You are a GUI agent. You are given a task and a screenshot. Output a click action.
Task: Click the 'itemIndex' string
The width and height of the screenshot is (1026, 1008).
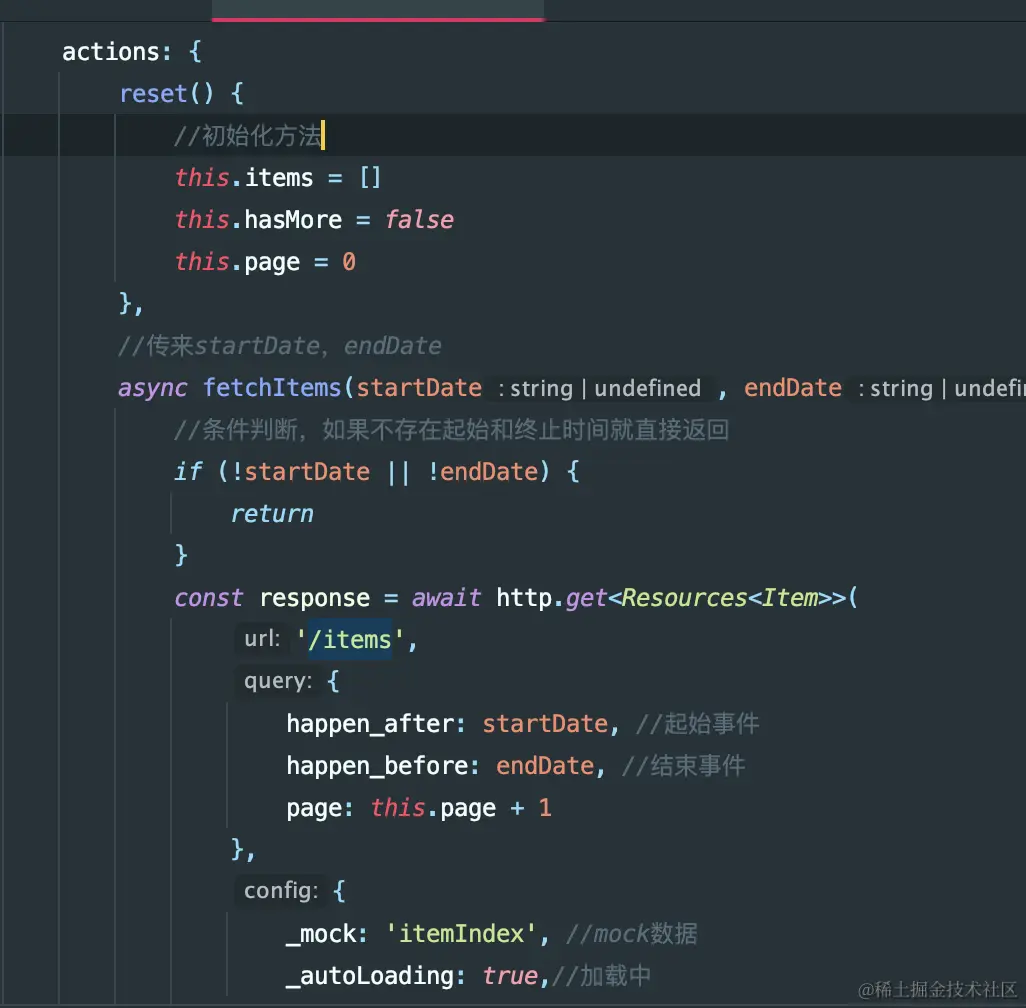tap(461, 933)
